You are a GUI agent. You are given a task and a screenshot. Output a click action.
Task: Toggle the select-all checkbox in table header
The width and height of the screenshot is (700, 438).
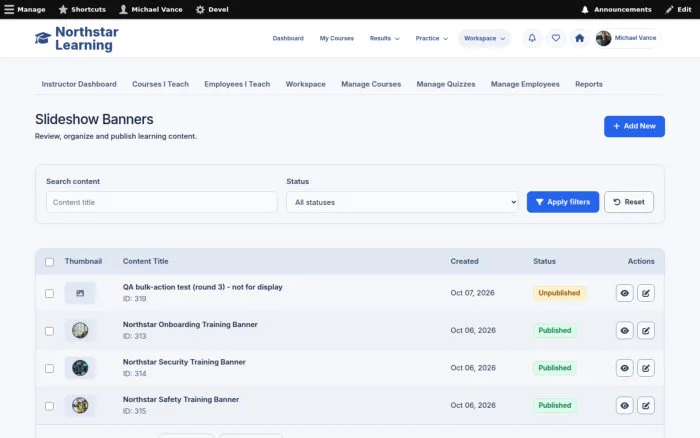[50, 262]
